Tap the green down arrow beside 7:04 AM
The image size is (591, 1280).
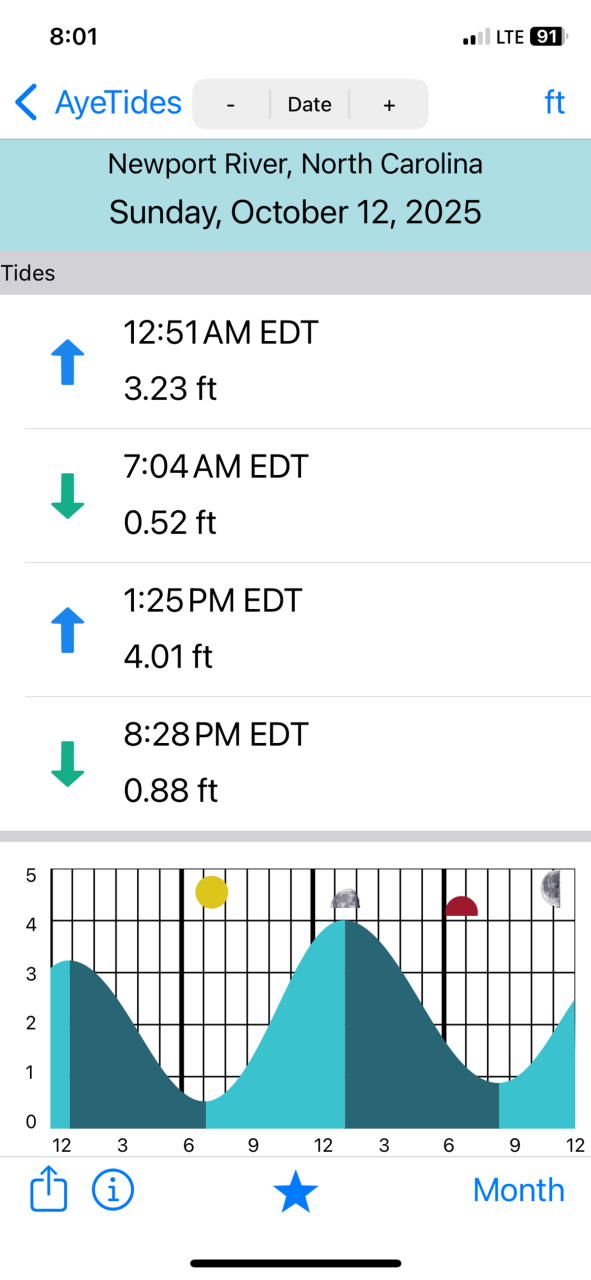pyautogui.click(x=66, y=497)
